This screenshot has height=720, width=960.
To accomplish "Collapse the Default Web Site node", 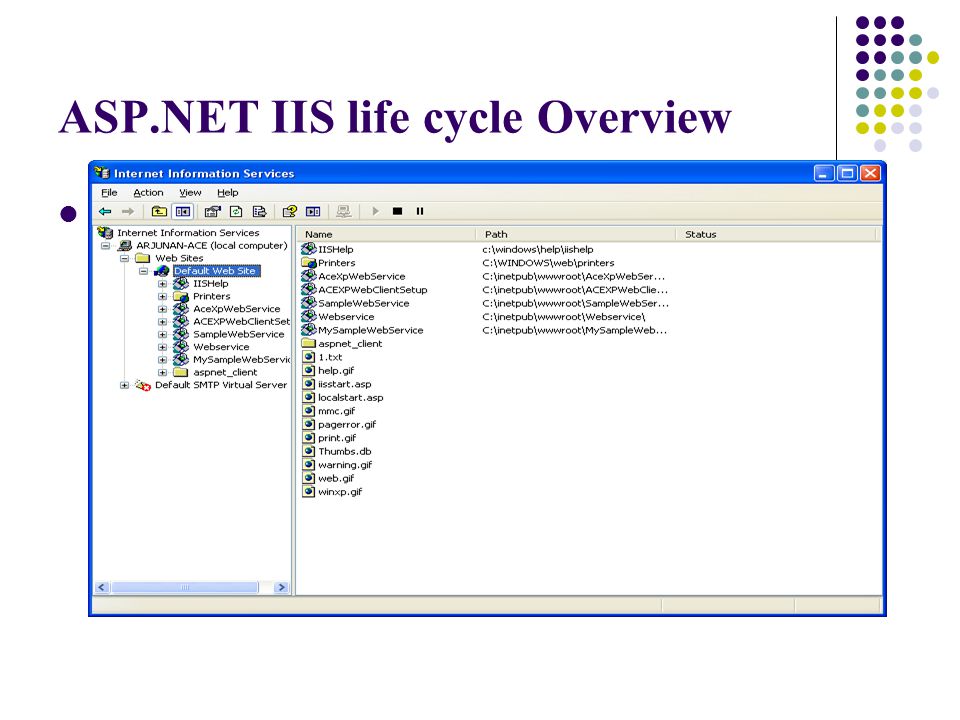I will (143, 271).
